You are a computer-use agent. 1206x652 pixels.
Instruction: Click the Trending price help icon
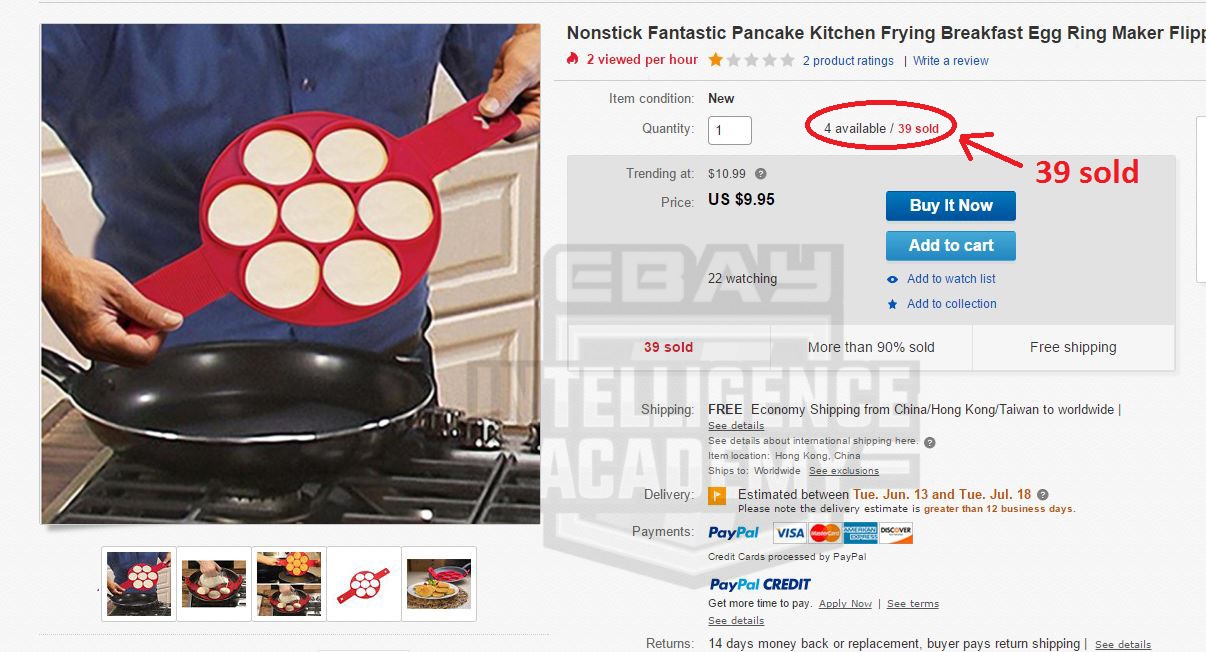pyautogui.click(x=761, y=174)
